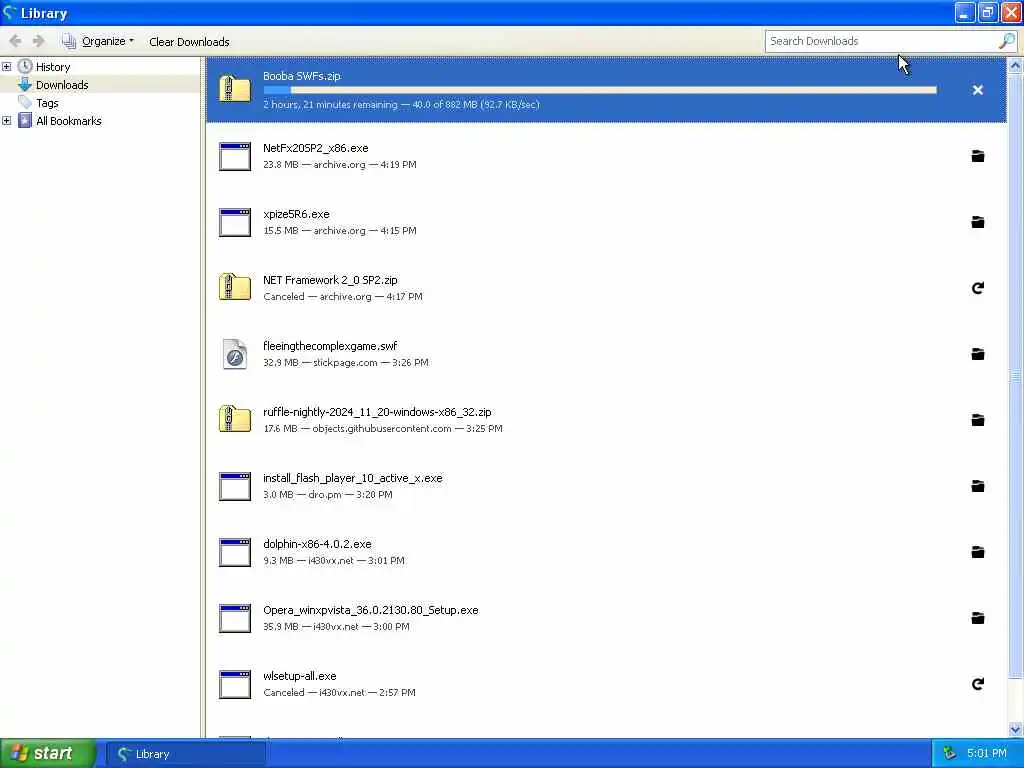Click the NetFx20SP2_x86.exe program icon
1024x768 pixels.
(x=234, y=156)
